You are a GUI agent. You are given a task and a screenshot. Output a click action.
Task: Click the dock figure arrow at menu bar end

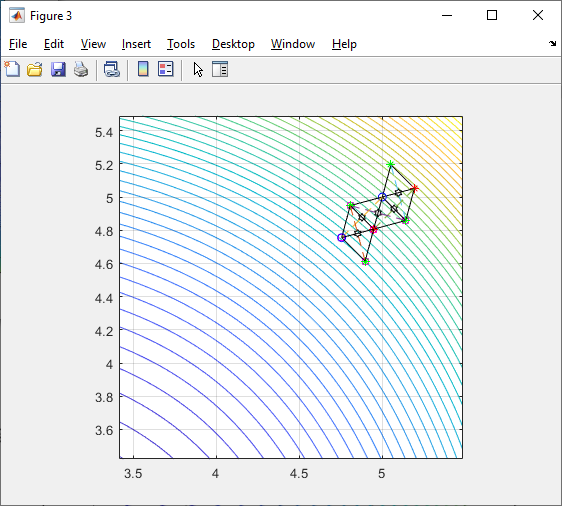click(552, 44)
